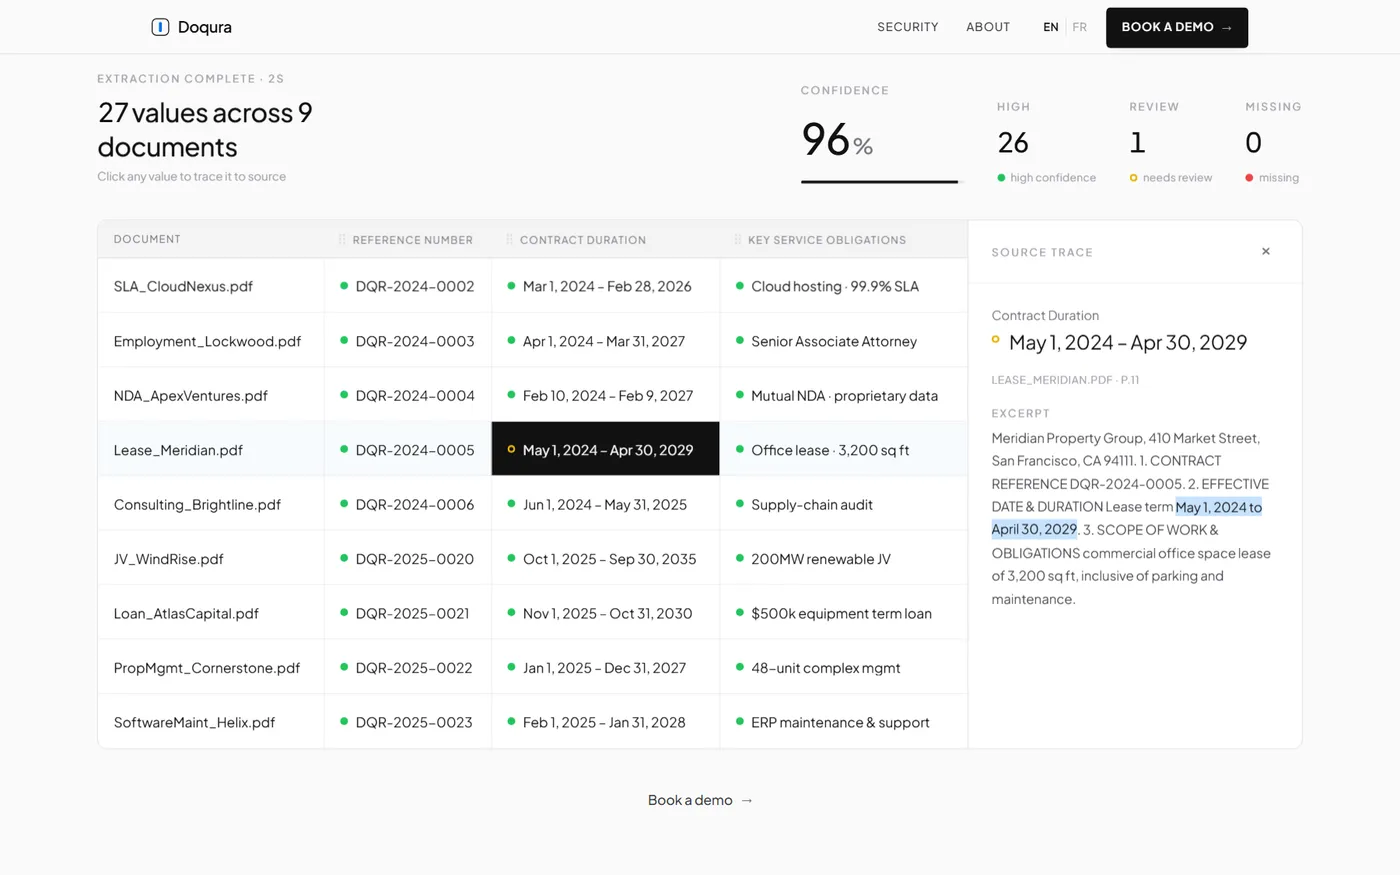This screenshot has width=1400, height=875.
Task: Trace the $500k equipment term loan value
Action: click(x=844, y=614)
